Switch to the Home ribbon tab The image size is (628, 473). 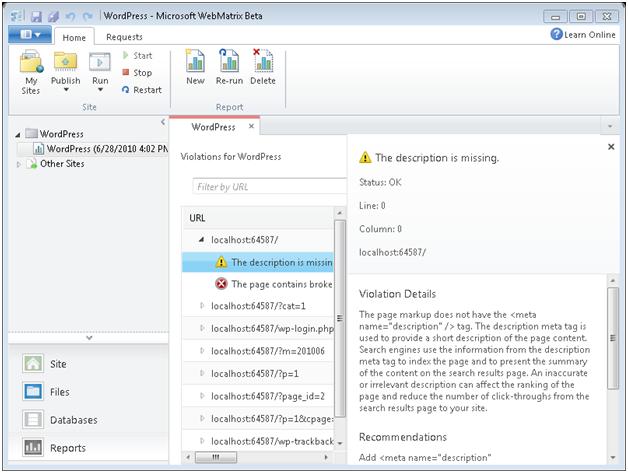(74, 37)
